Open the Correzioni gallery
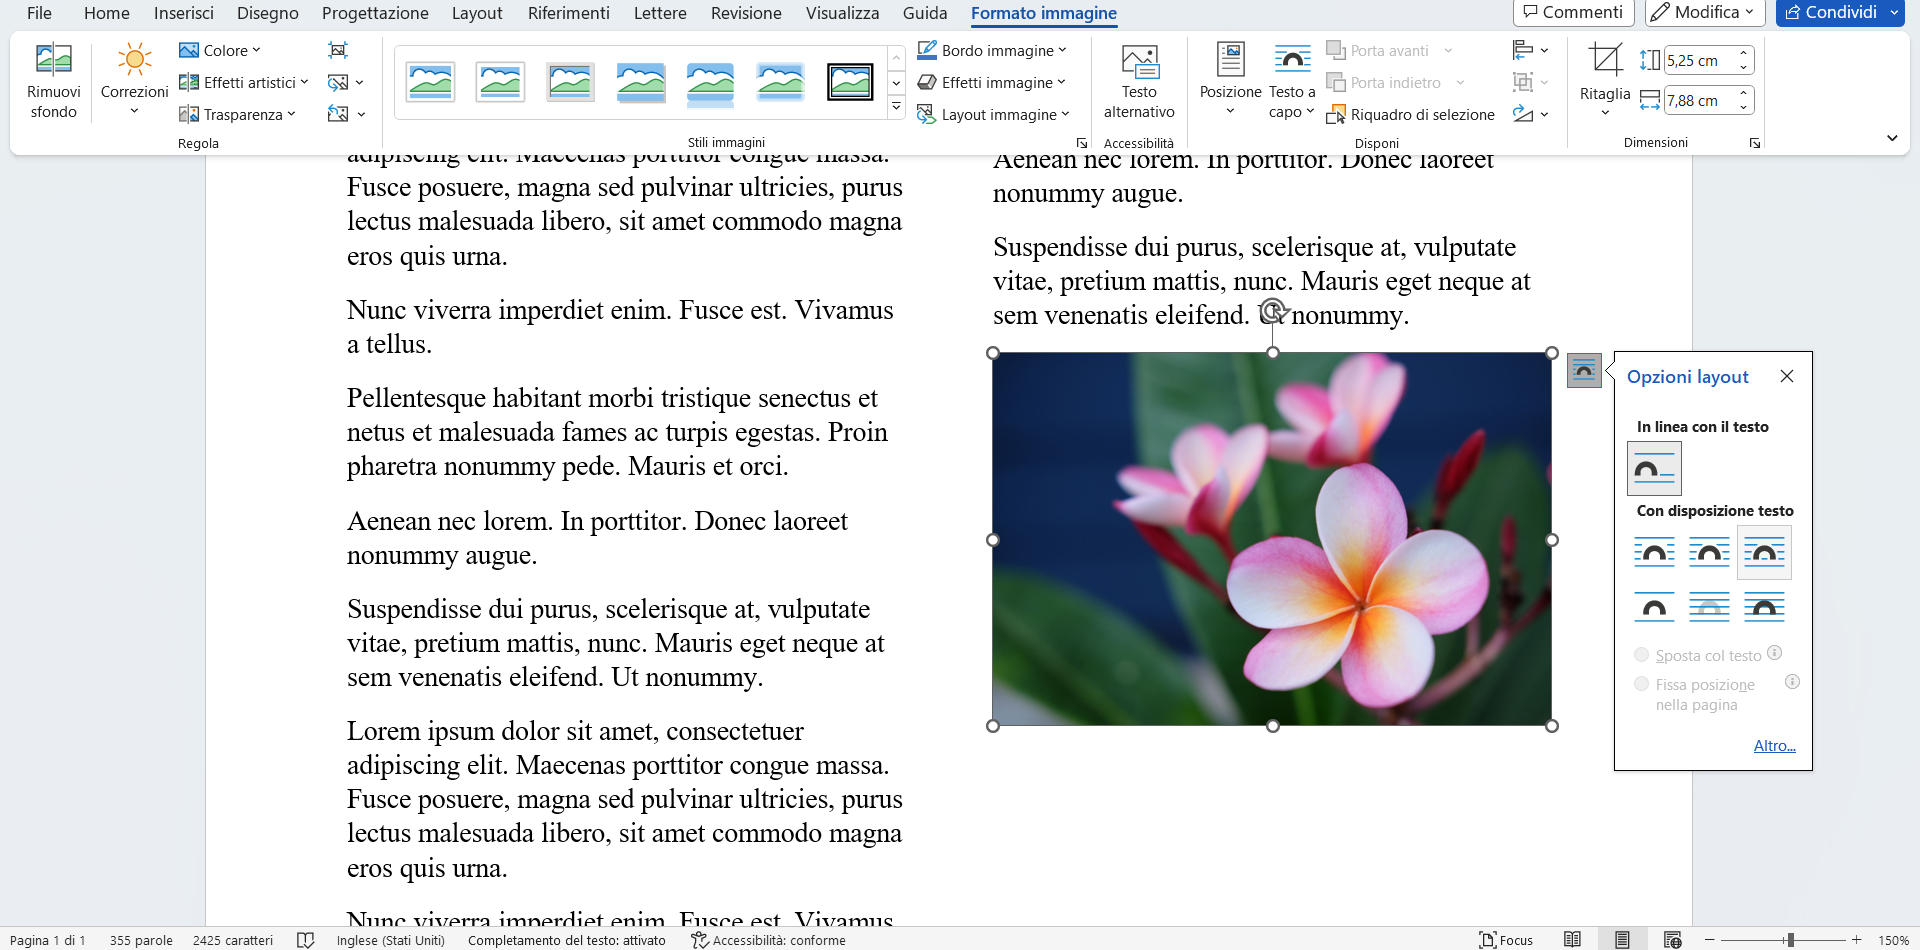Viewport: 1920px width, 950px height. (133, 80)
